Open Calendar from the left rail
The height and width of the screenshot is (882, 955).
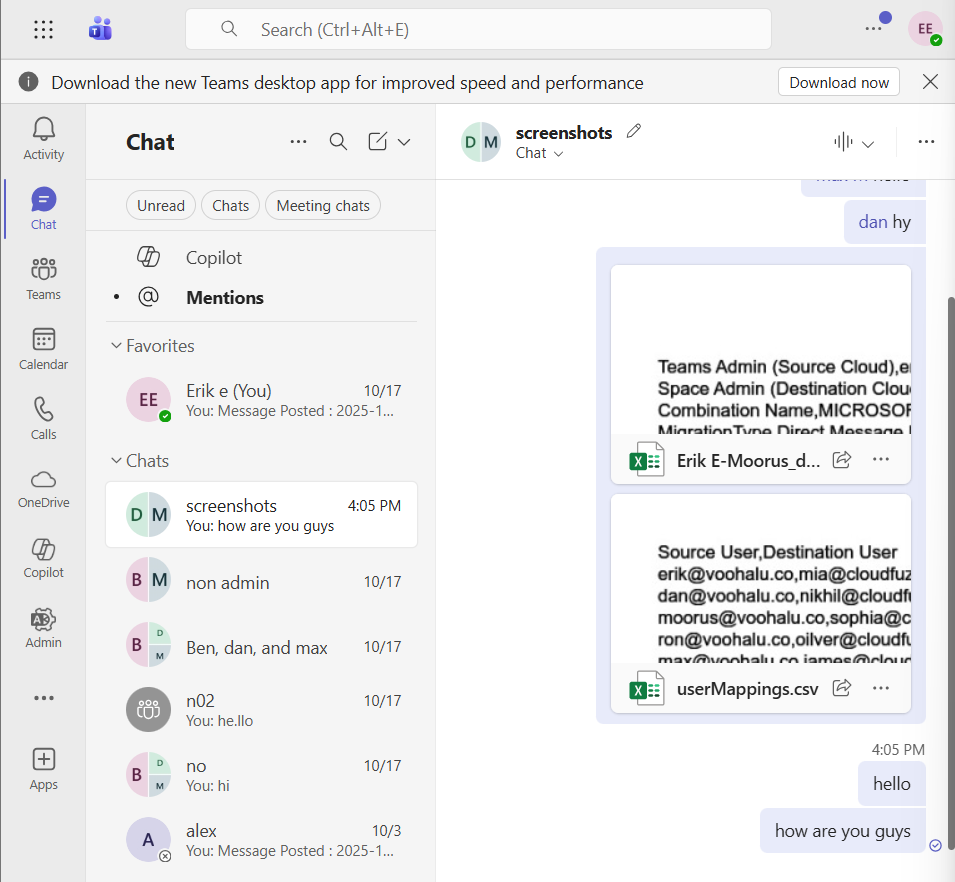43,348
